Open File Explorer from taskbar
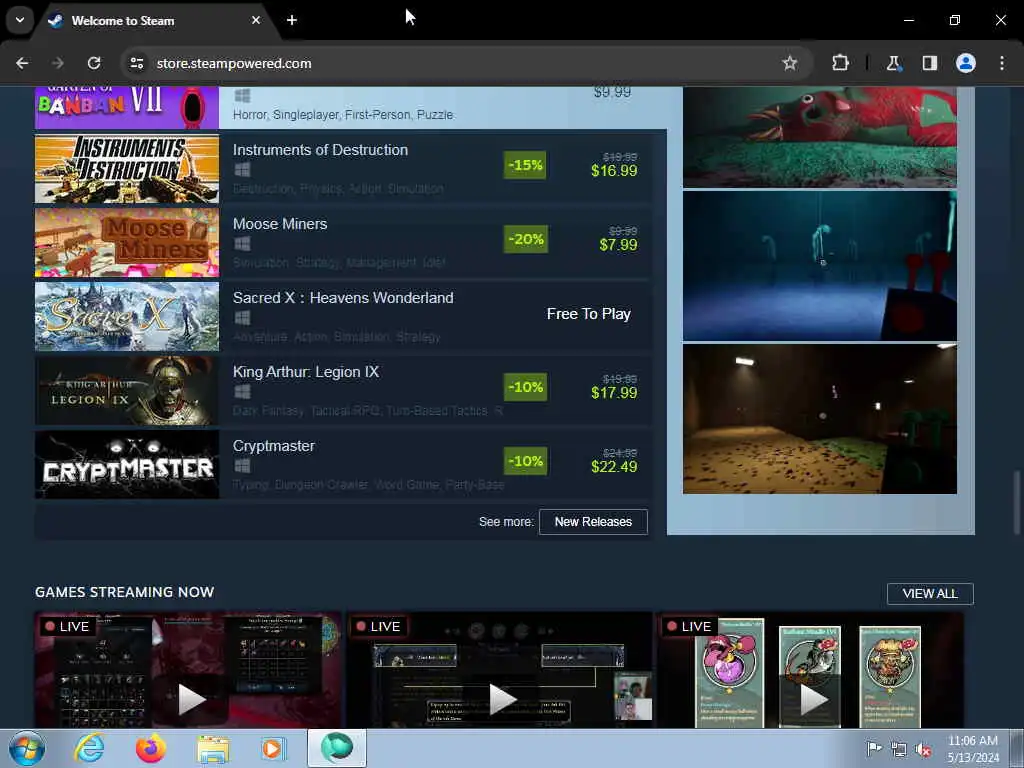This screenshot has height=768, width=1024. (213, 749)
